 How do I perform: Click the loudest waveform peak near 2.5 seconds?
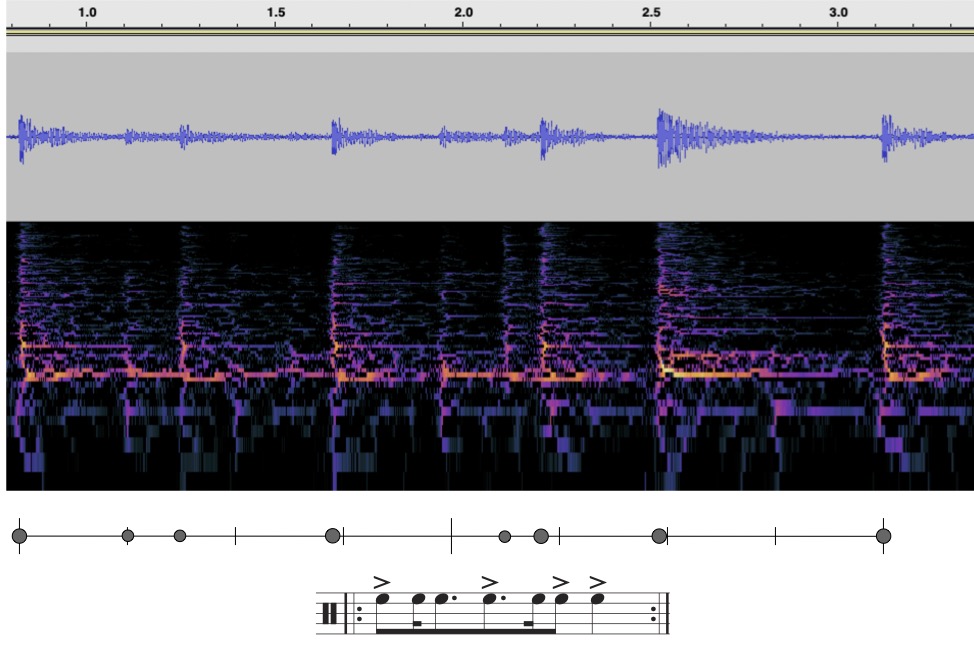[662, 138]
